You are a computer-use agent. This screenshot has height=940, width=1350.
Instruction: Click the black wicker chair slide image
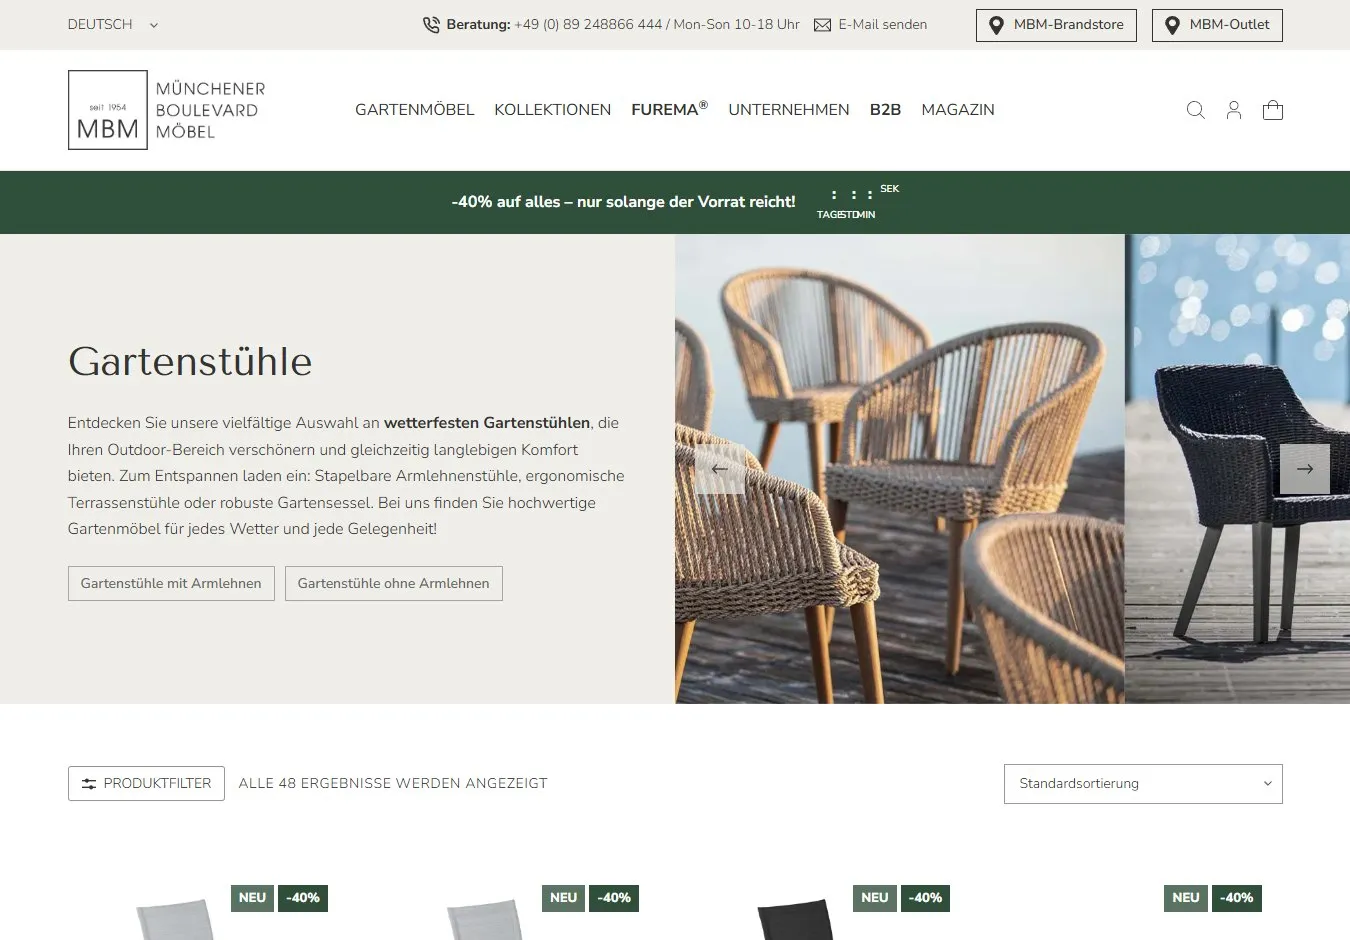coord(1237,469)
